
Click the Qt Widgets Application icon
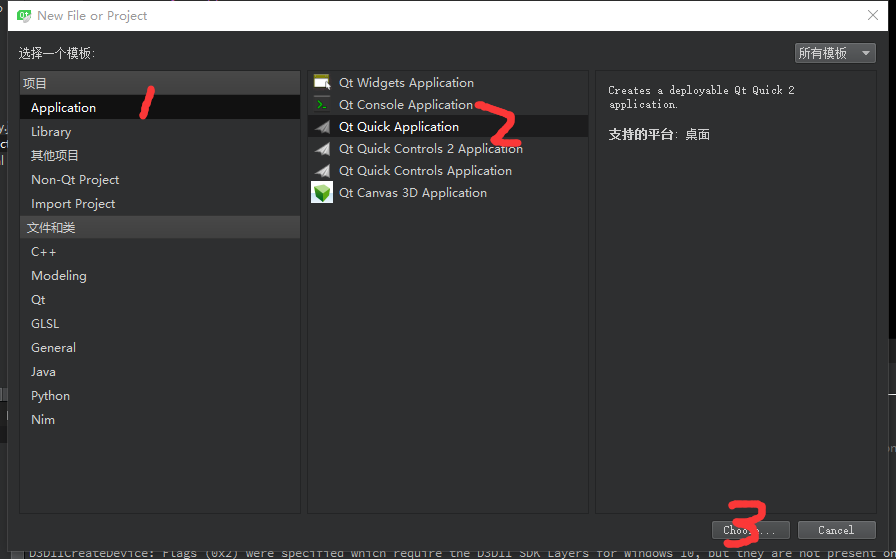(x=322, y=82)
